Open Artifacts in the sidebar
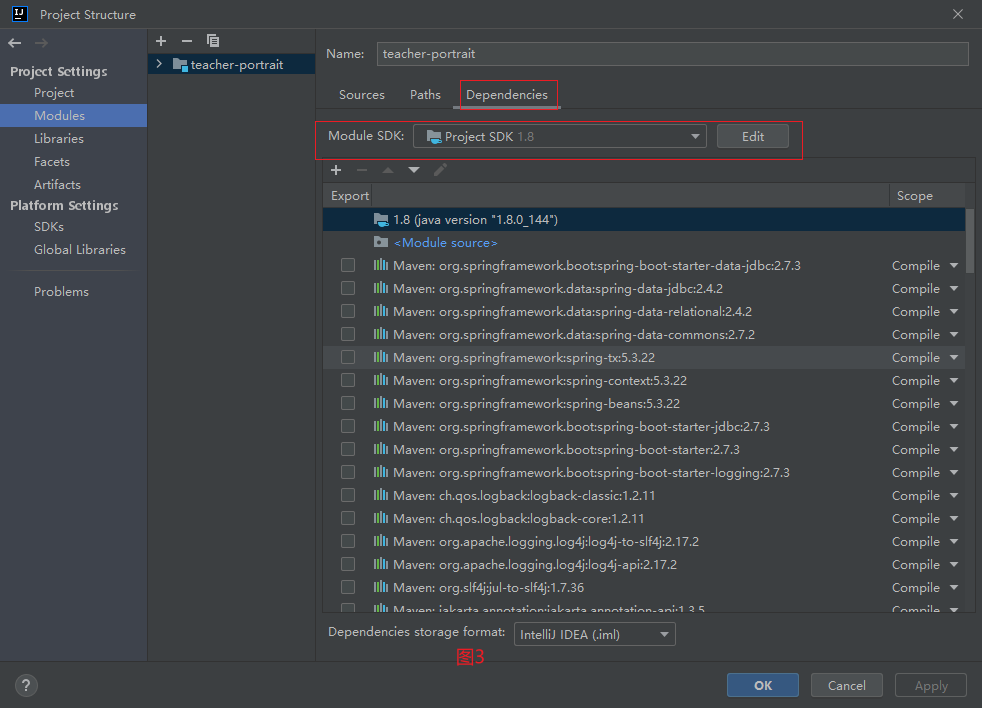Viewport: 982px width, 708px height. pyautogui.click(x=58, y=185)
